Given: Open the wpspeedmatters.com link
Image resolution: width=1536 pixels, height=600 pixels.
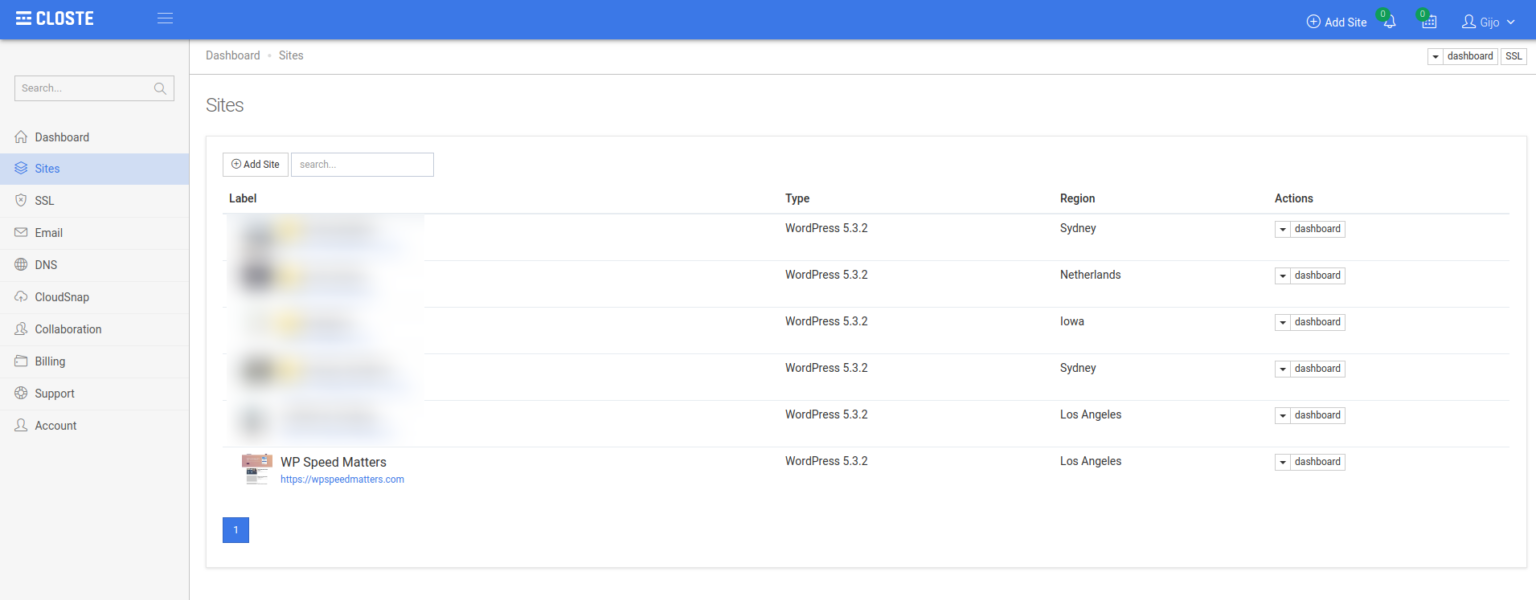Looking at the screenshot, I should click(x=343, y=479).
